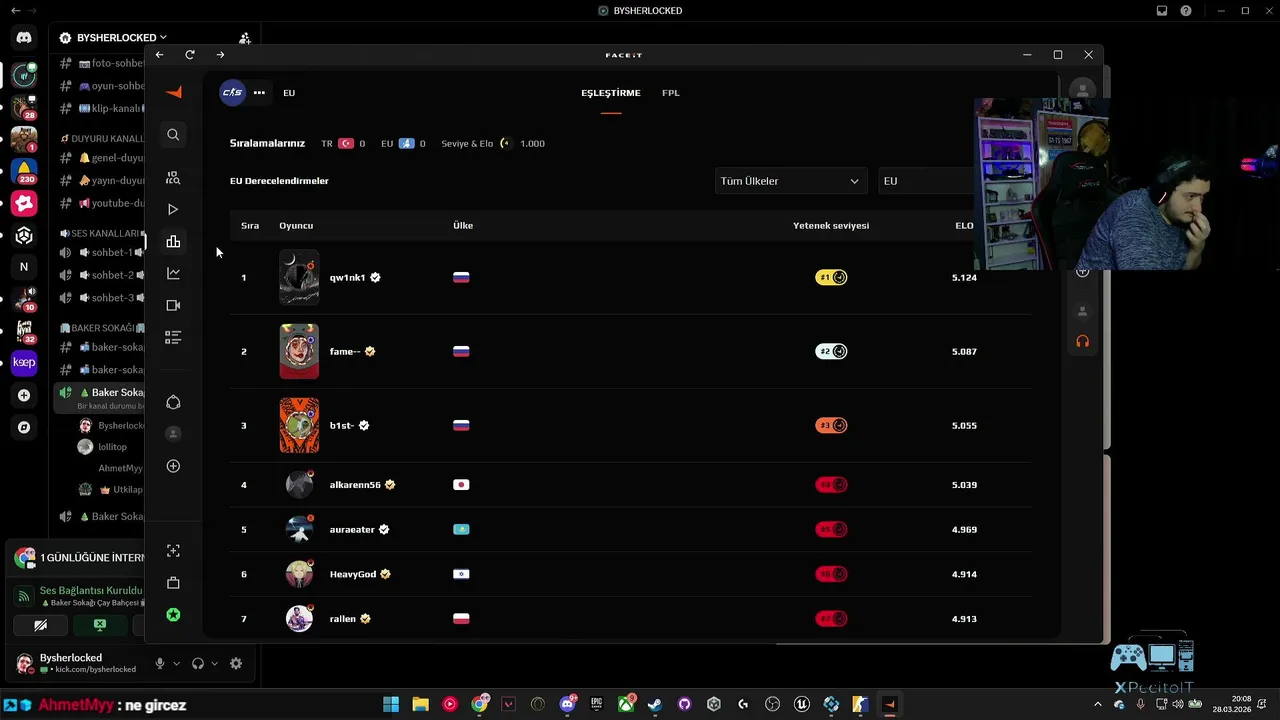
Task: Click the scan frame icon in FACEIT sidebar
Action: tap(173, 551)
